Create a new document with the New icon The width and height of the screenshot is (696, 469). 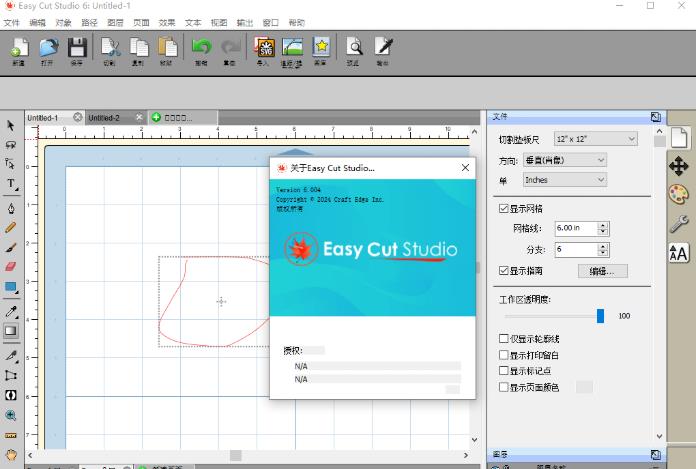19,51
